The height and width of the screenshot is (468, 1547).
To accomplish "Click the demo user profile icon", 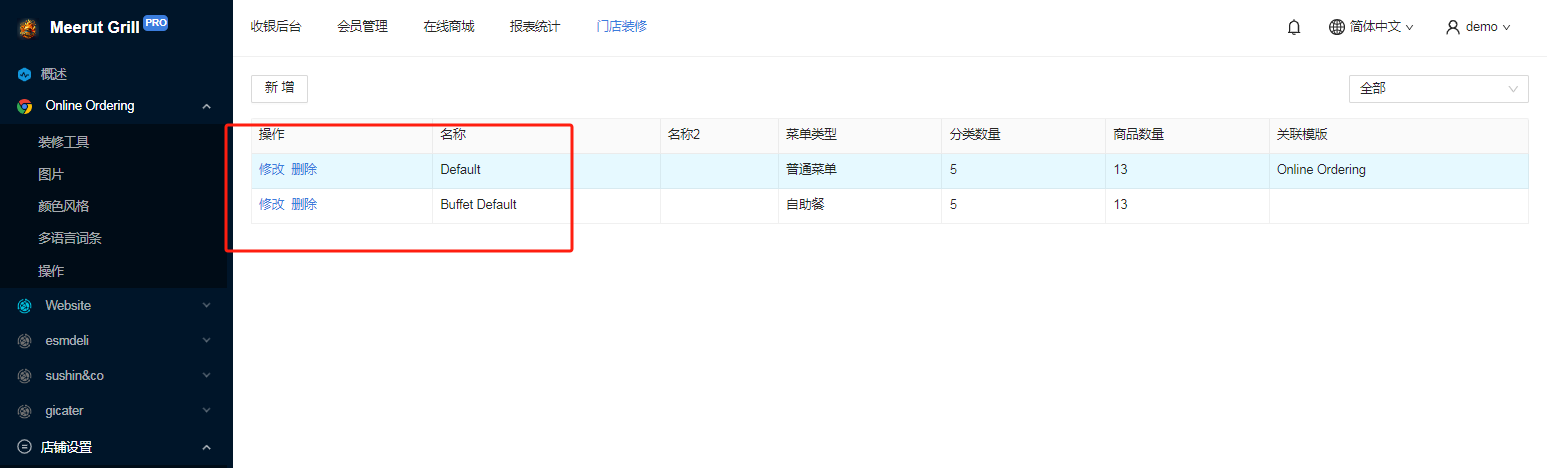I will pos(1453,27).
